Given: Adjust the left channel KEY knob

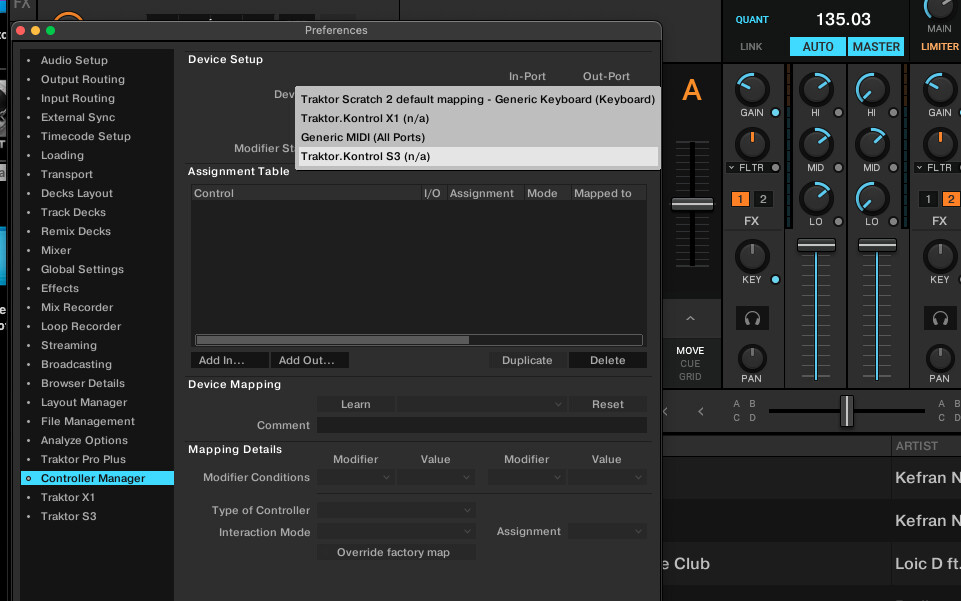Looking at the screenshot, I should tap(751, 256).
